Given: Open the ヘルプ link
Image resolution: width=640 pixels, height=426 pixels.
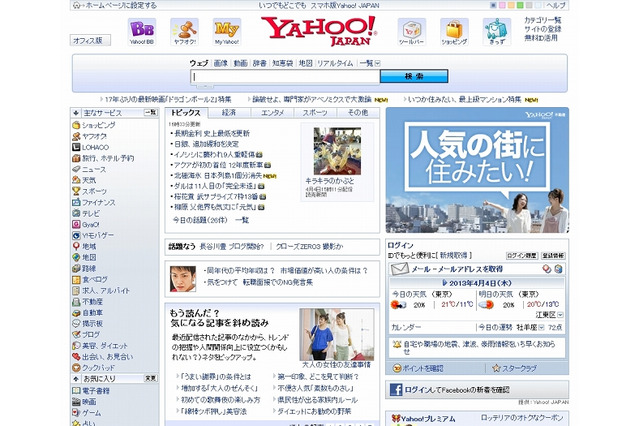Looking at the screenshot, I should point(556,5).
